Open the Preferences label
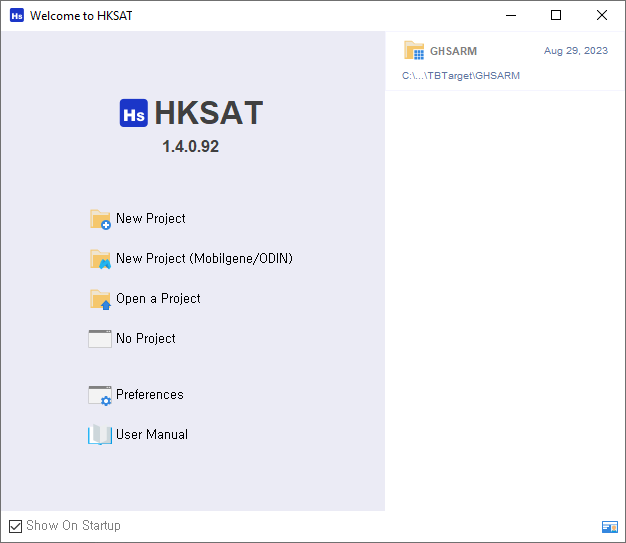The height and width of the screenshot is (543, 626). tap(150, 394)
